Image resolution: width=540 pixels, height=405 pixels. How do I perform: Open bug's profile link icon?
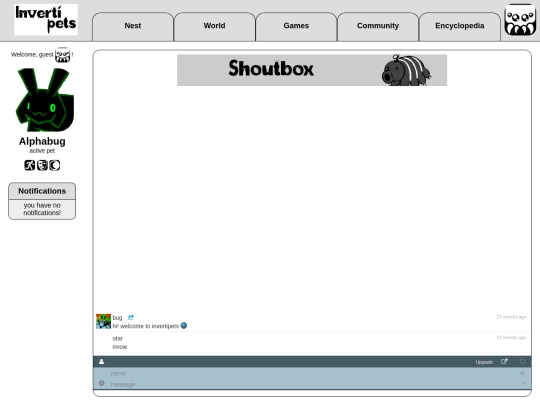coord(131,318)
